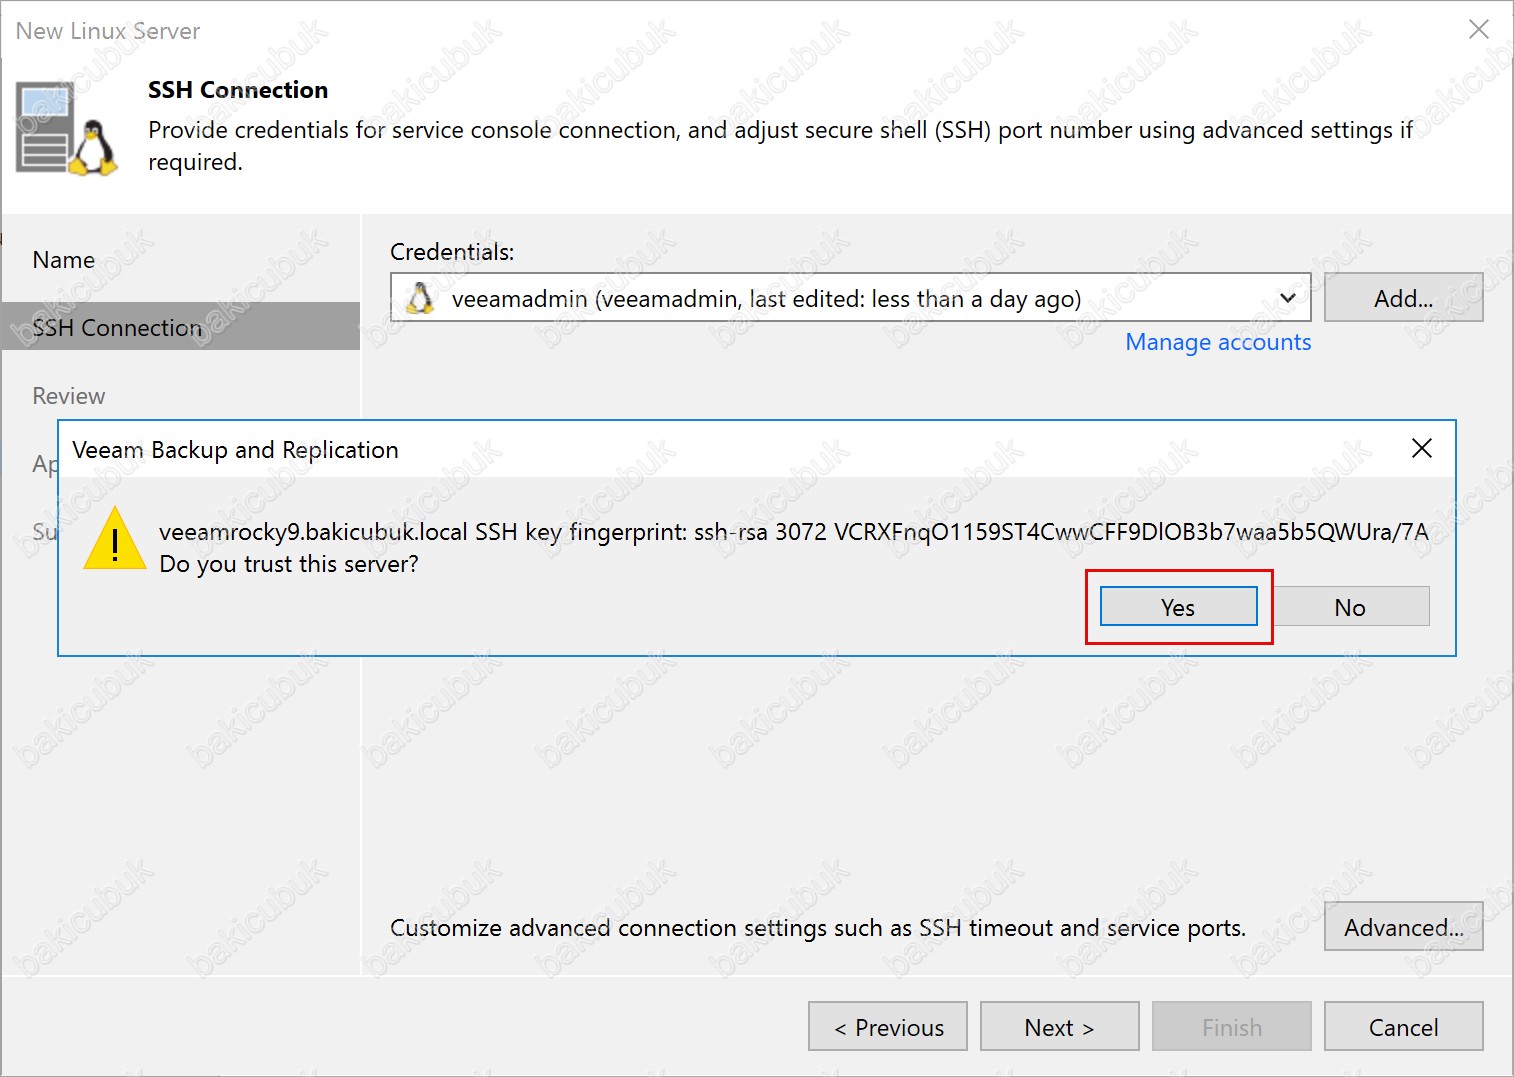Go back with the Previous button
Viewport: 1514px width, 1077px height.
click(888, 1027)
